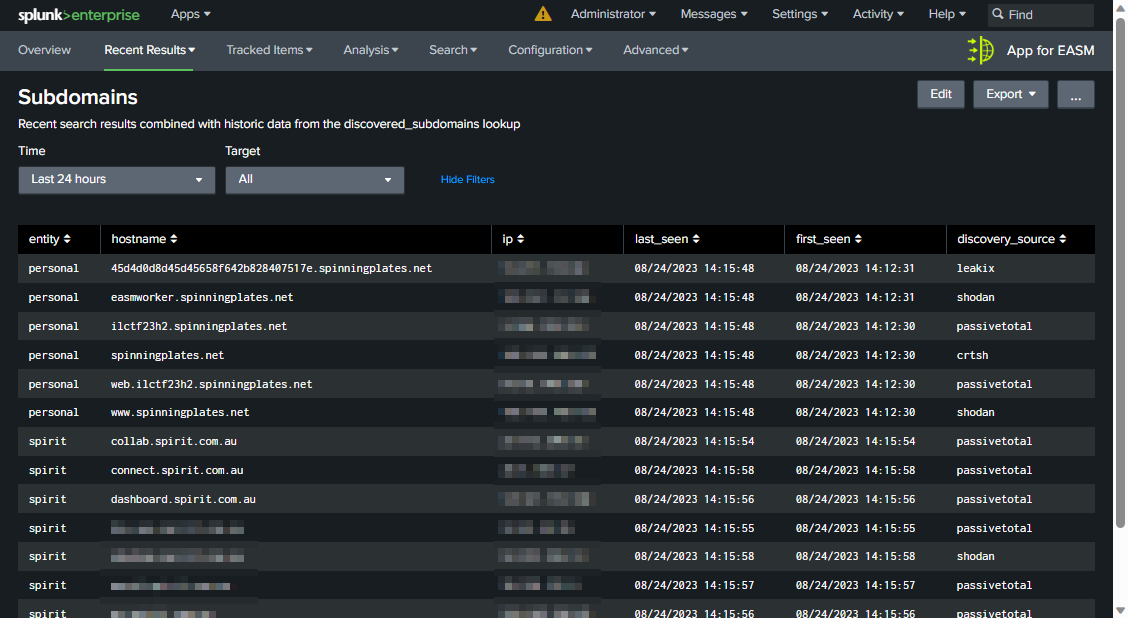
Task: Click hostname www.spinningplates.net
Action: coord(180,412)
